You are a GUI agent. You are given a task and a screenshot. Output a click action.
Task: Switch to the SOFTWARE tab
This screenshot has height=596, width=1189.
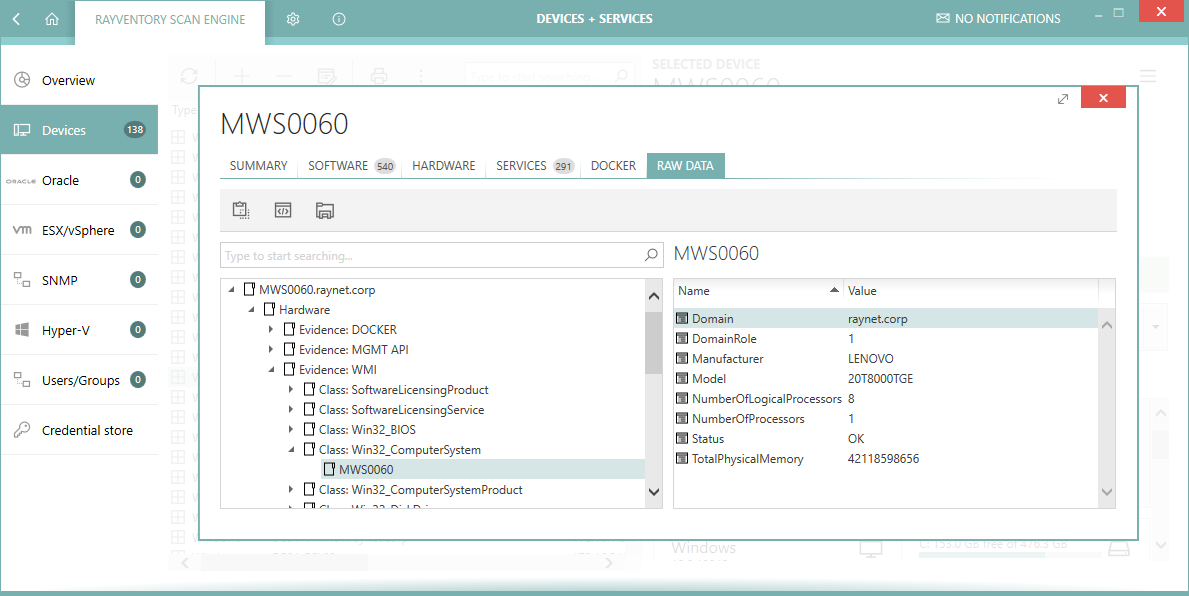pyautogui.click(x=338, y=166)
